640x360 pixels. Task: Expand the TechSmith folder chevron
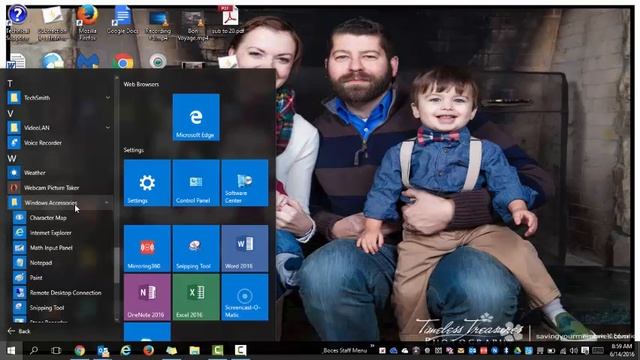[x=108, y=98]
